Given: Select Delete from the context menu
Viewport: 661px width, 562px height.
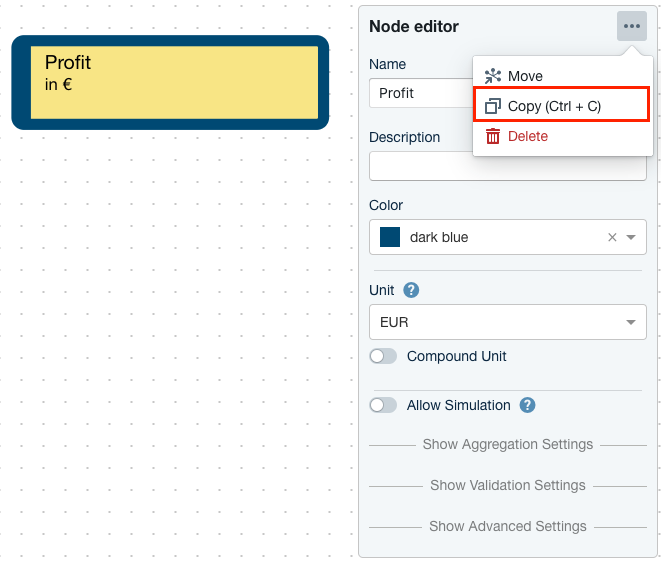Looking at the screenshot, I should click(x=528, y=136).
